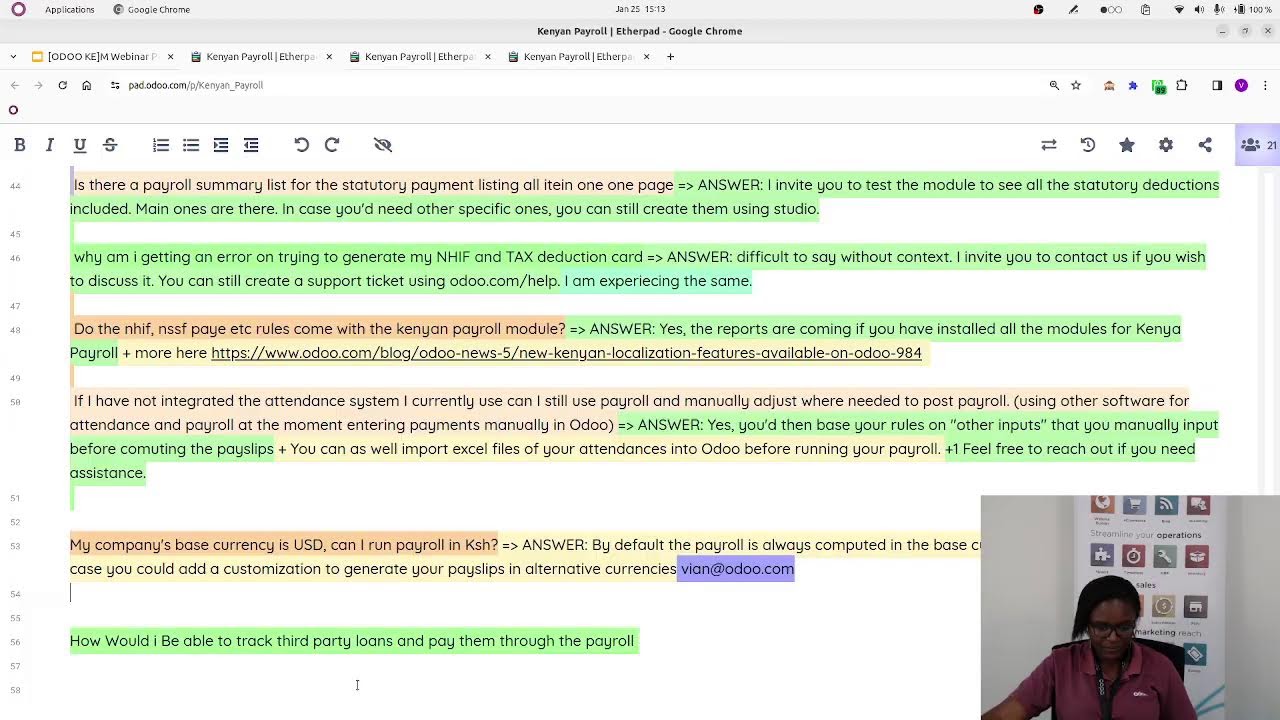Open the tab search dropdown arrow
1280x720 pixels.
click(12, 56)
